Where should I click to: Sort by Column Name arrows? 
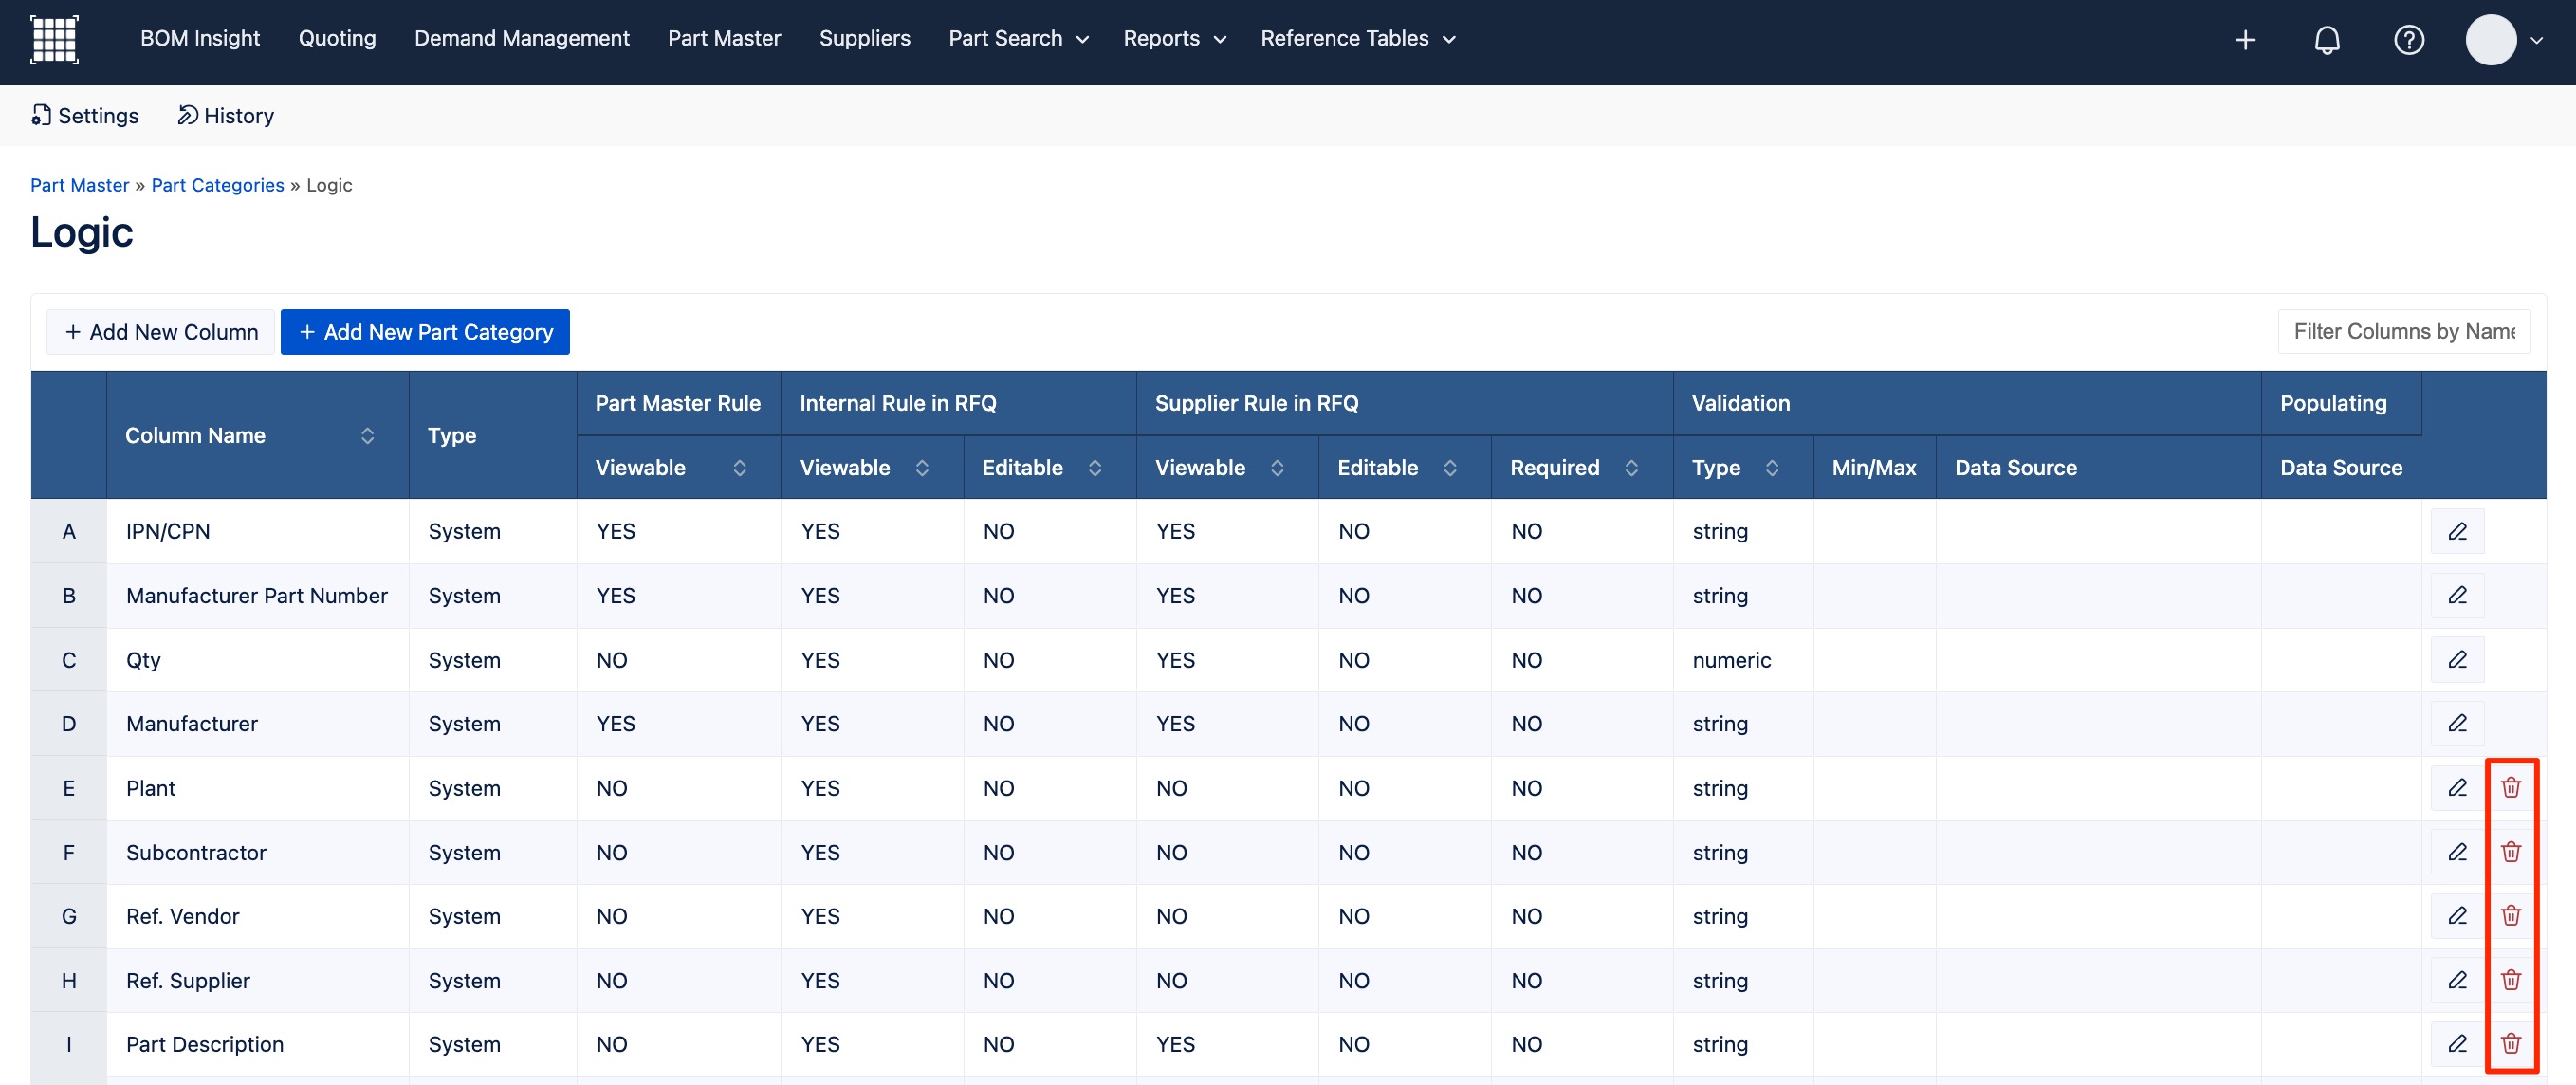[x=367, y=435]
